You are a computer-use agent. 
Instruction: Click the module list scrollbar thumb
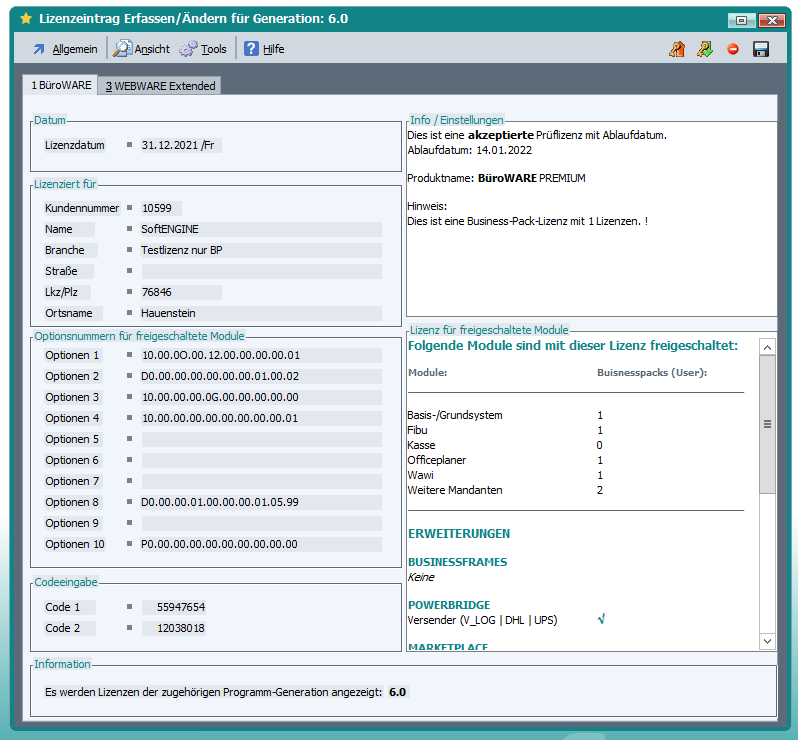pyautogui.click(x=767, y=424)
